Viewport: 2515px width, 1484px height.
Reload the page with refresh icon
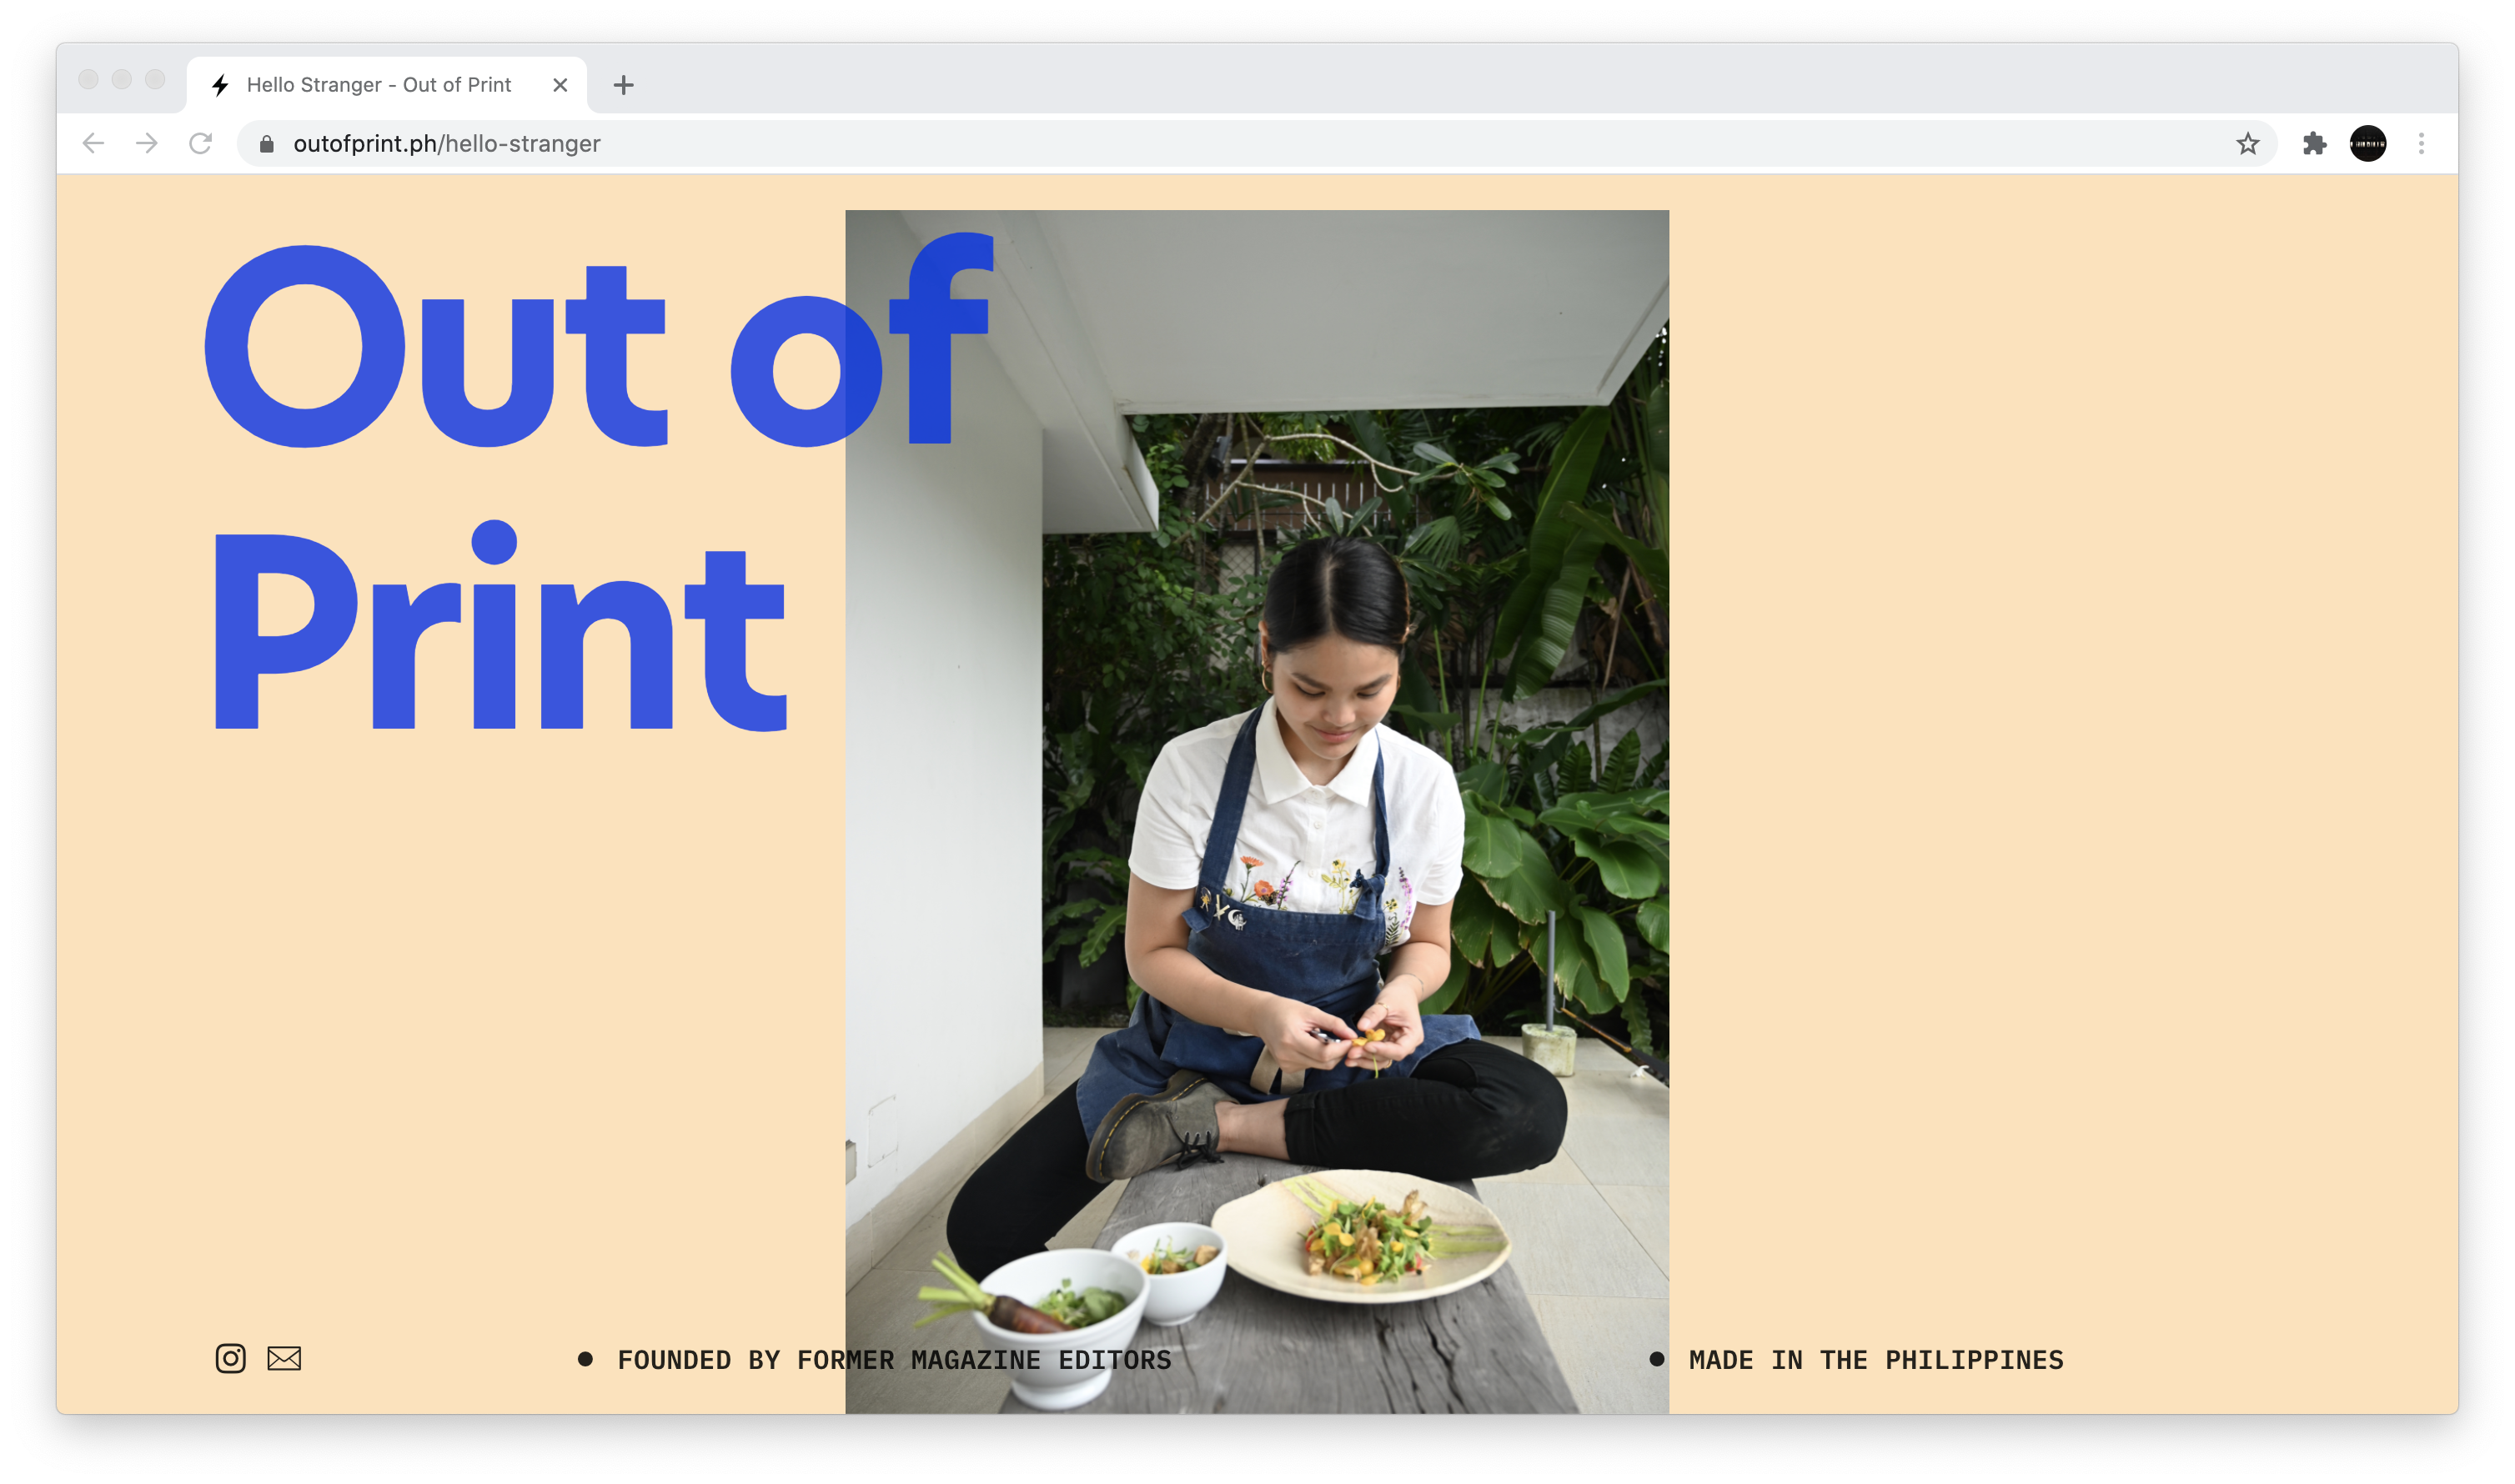point(201,144)
